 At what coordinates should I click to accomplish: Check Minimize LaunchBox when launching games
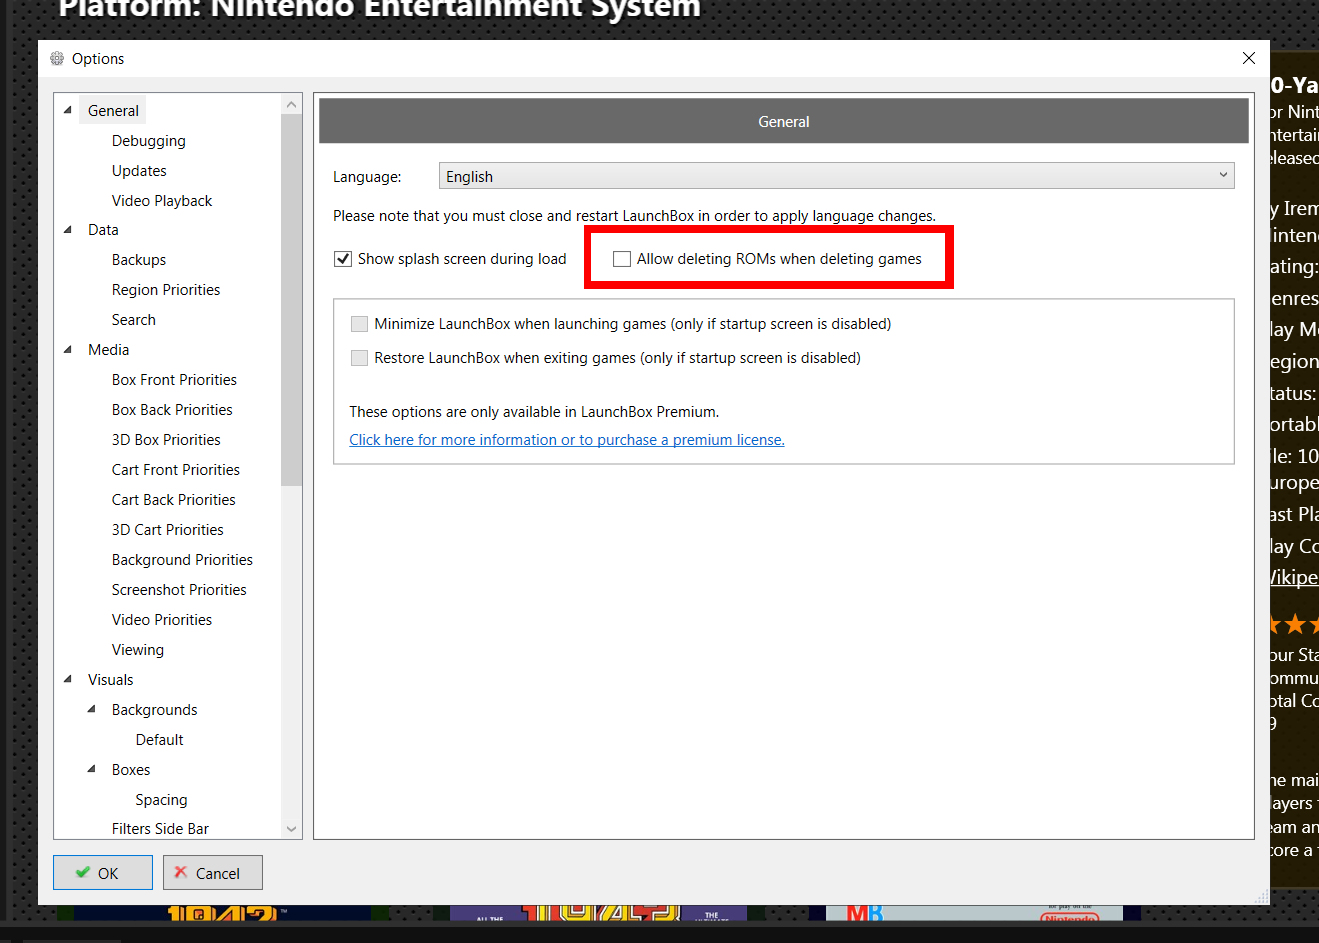[359, 324]
